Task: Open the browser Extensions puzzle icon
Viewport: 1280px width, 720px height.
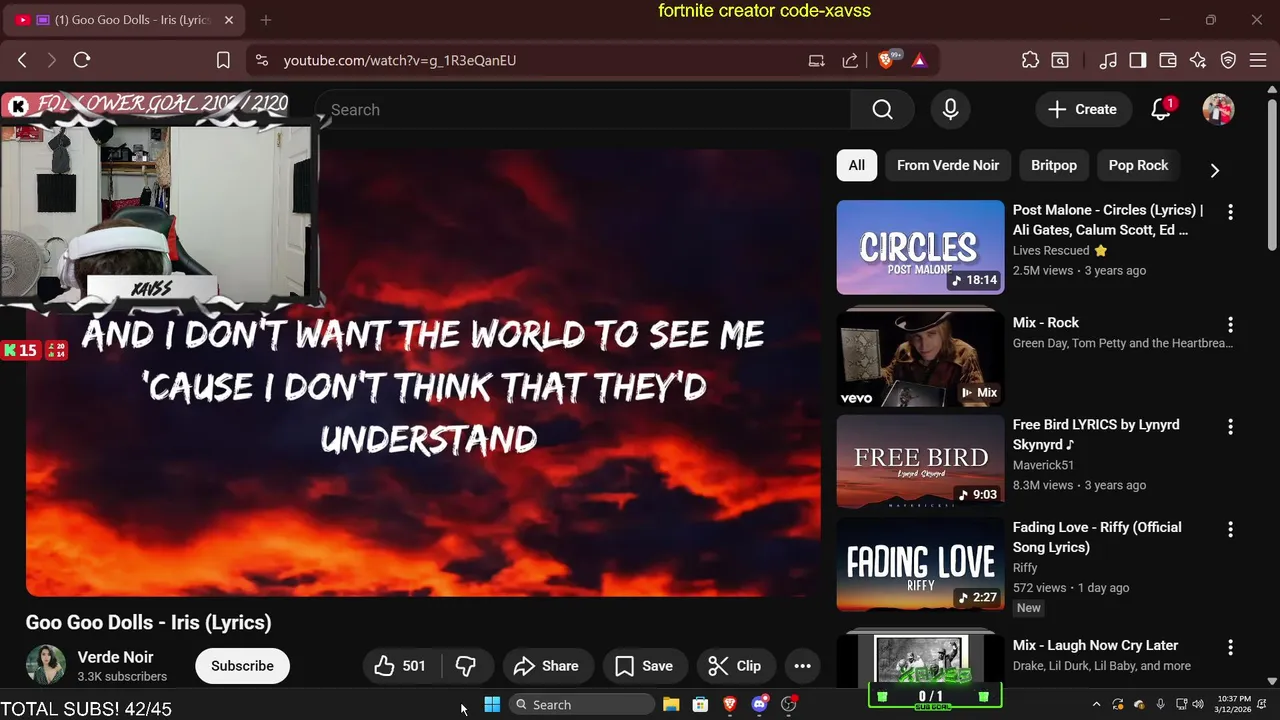Action: pos(1030,60)
